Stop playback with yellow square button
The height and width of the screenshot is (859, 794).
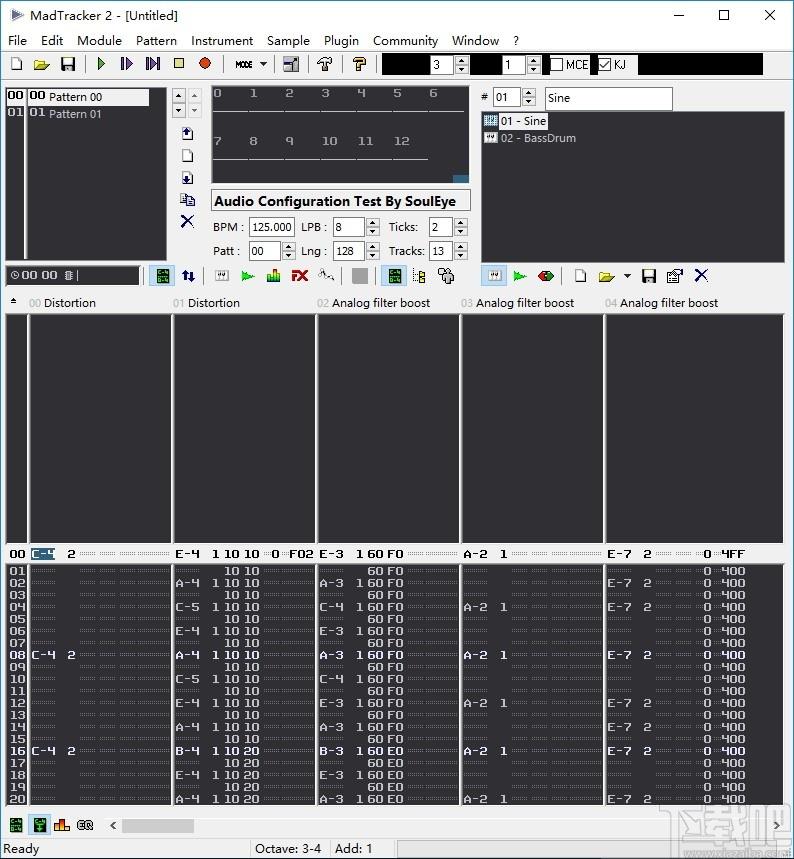179,64
